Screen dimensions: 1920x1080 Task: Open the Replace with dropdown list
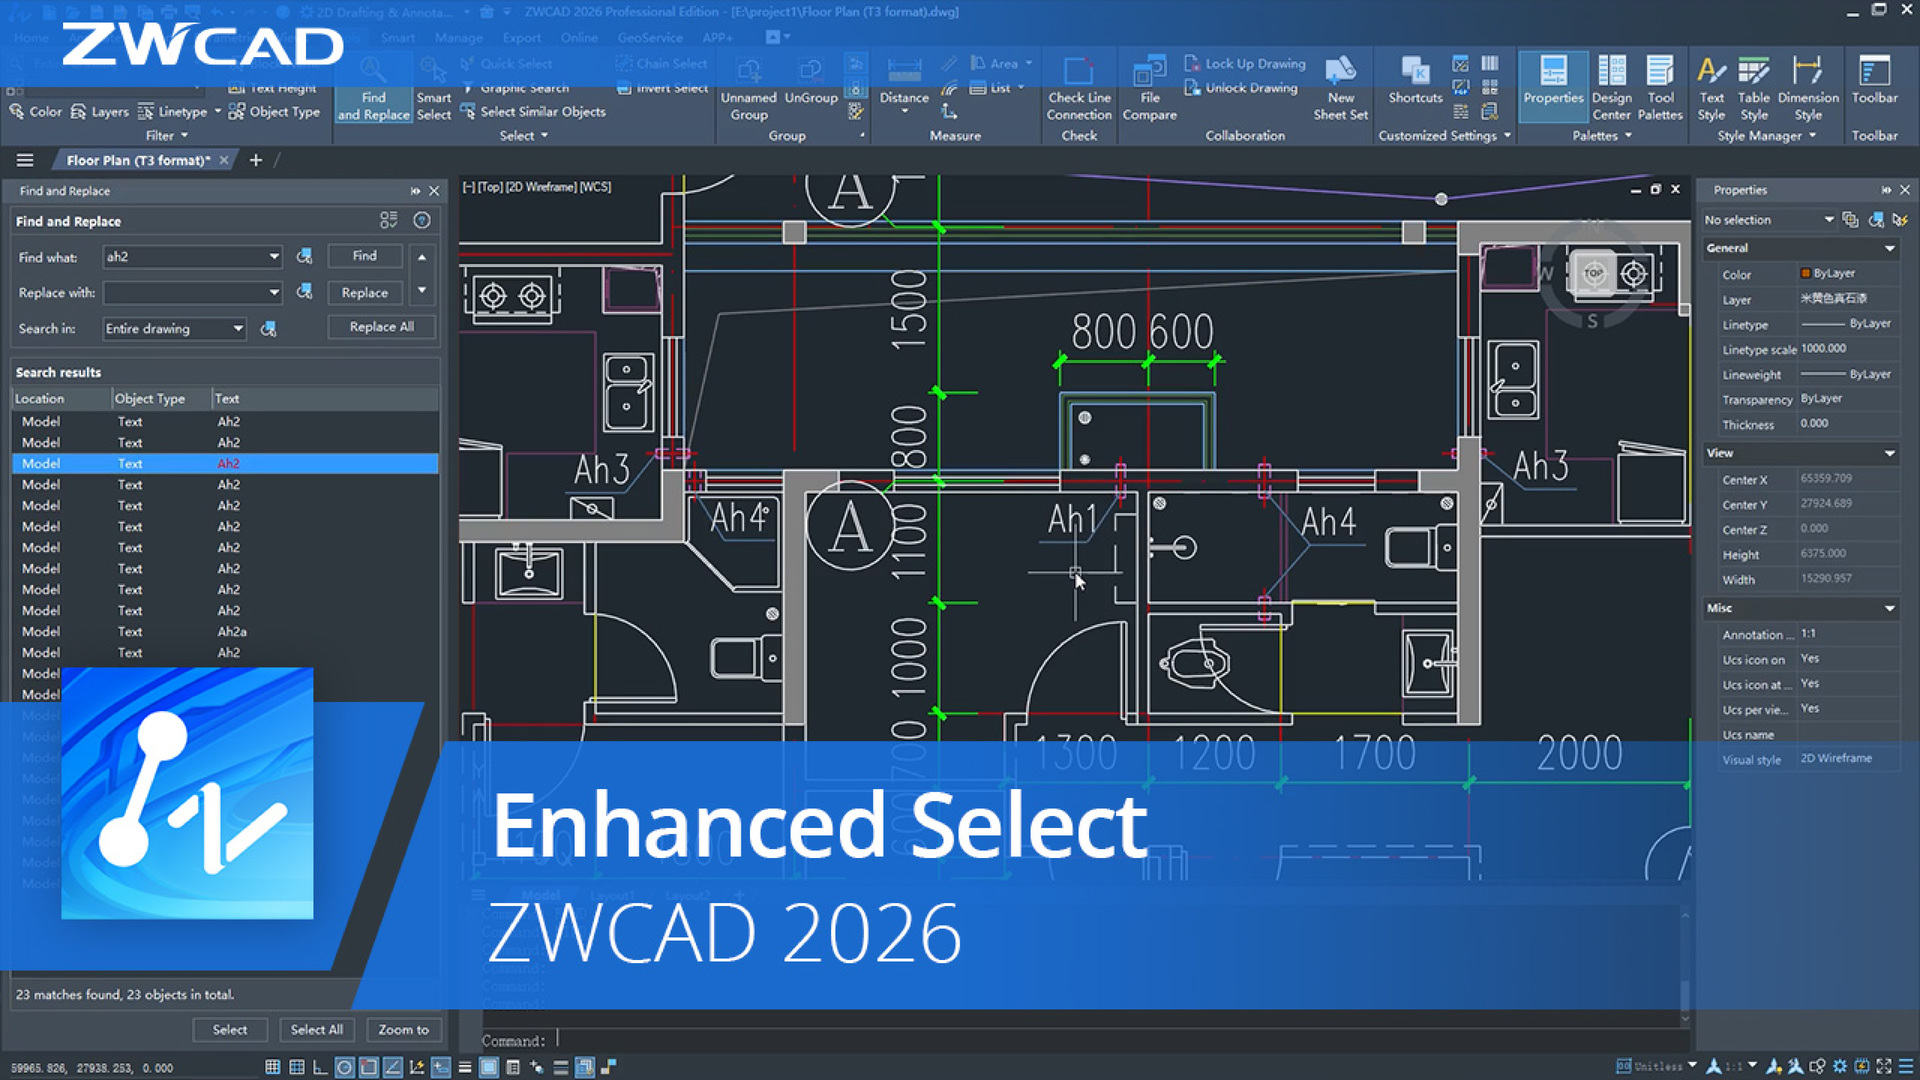click(x=274, y=292)
